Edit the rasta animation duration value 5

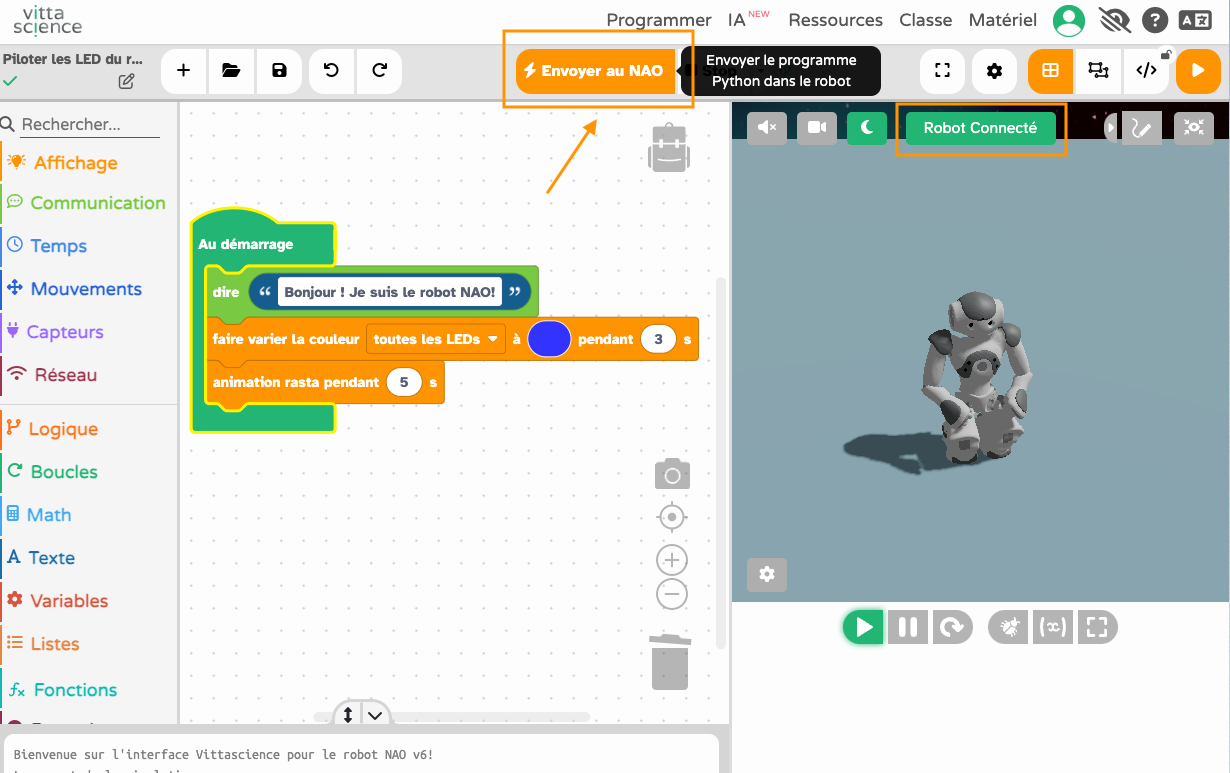[404, 382]
